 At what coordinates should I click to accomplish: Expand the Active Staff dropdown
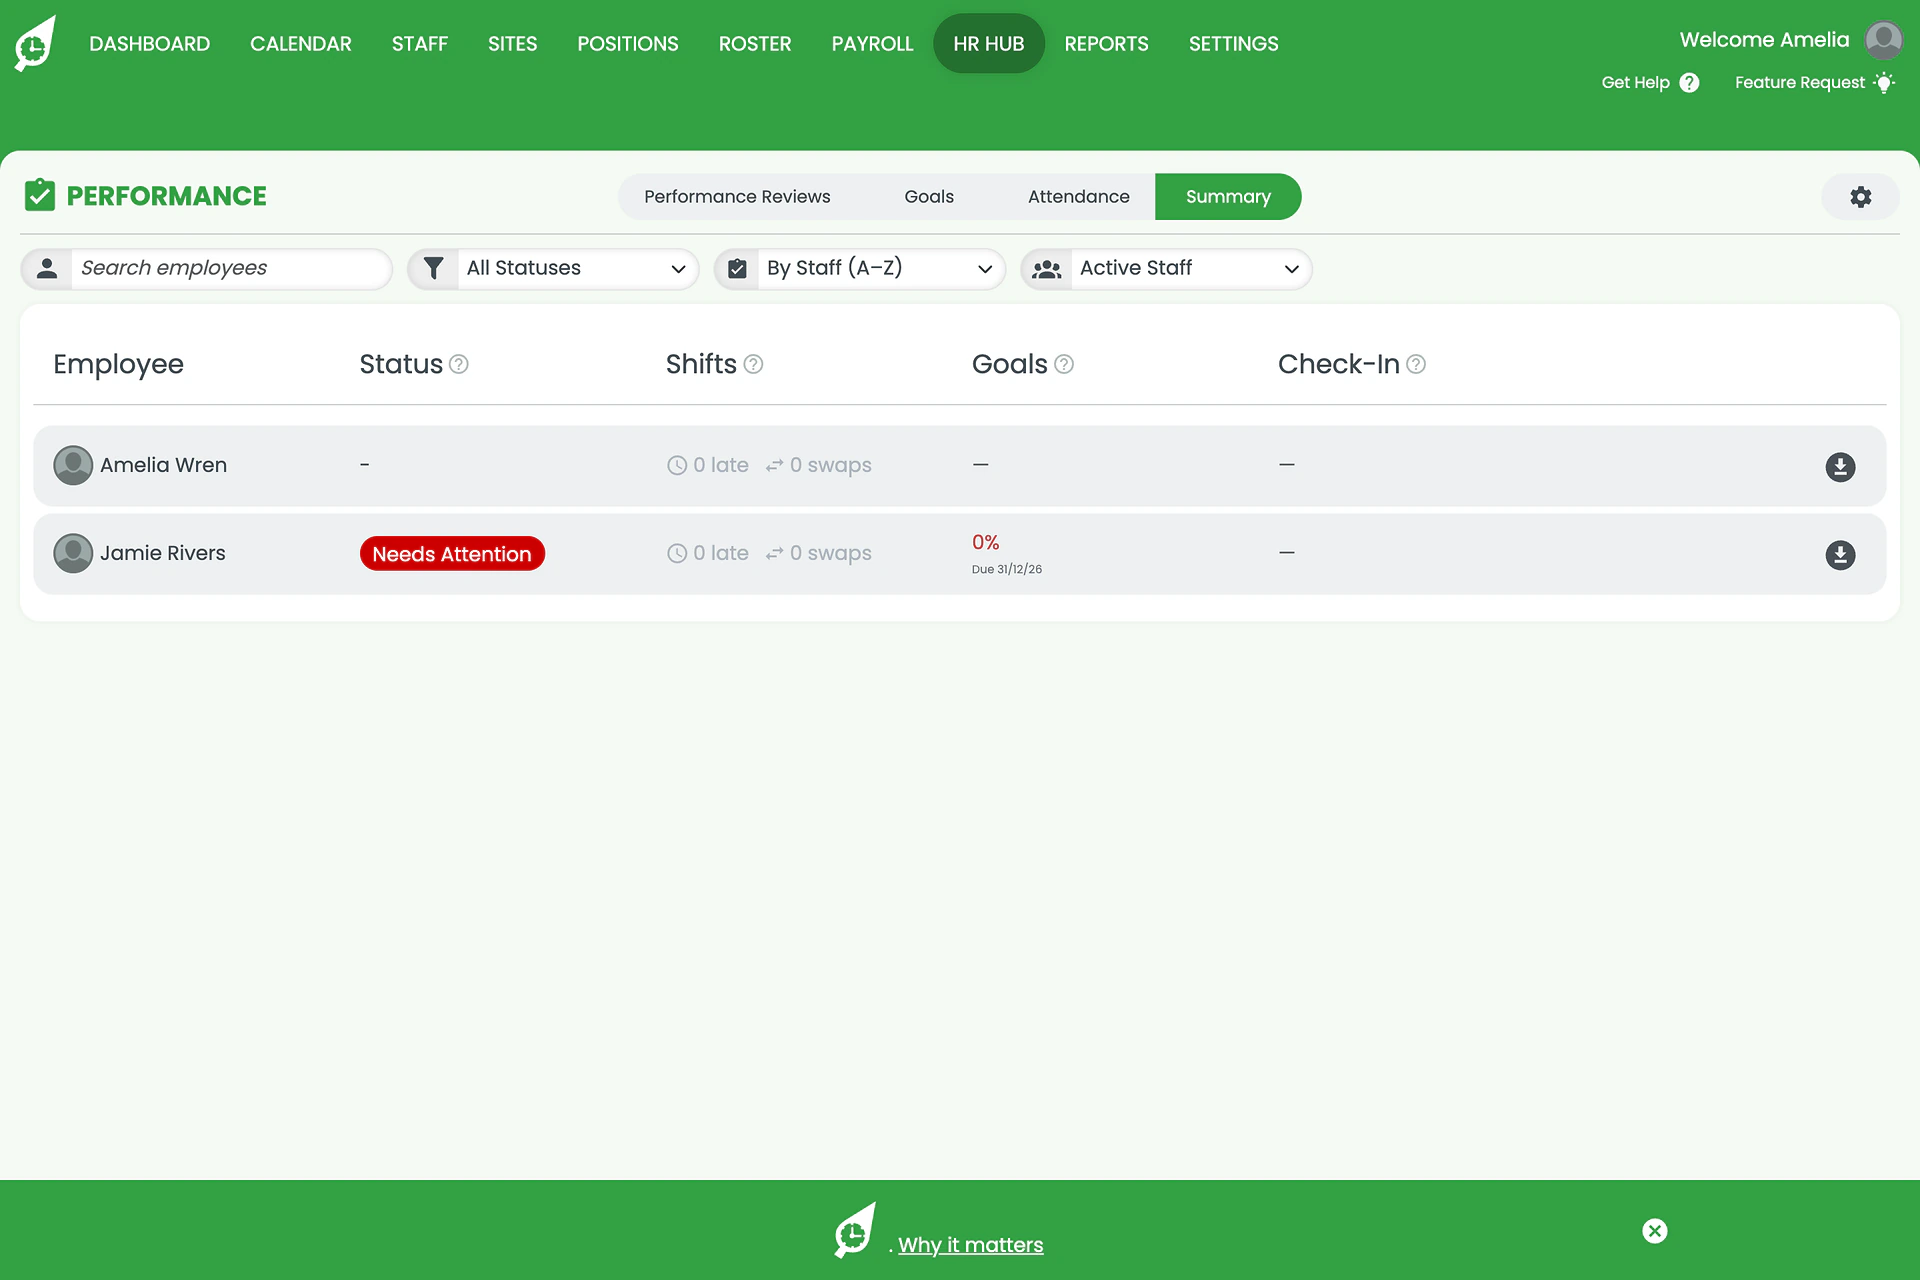(1166, 269)
